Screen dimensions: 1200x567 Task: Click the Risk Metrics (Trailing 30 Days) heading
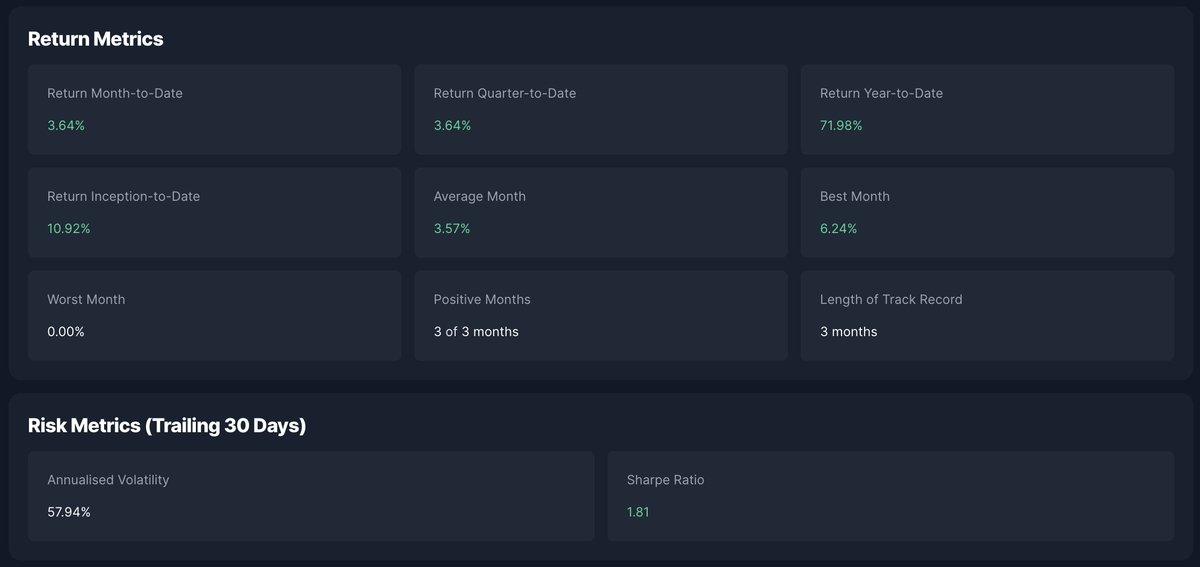(167, 426)
